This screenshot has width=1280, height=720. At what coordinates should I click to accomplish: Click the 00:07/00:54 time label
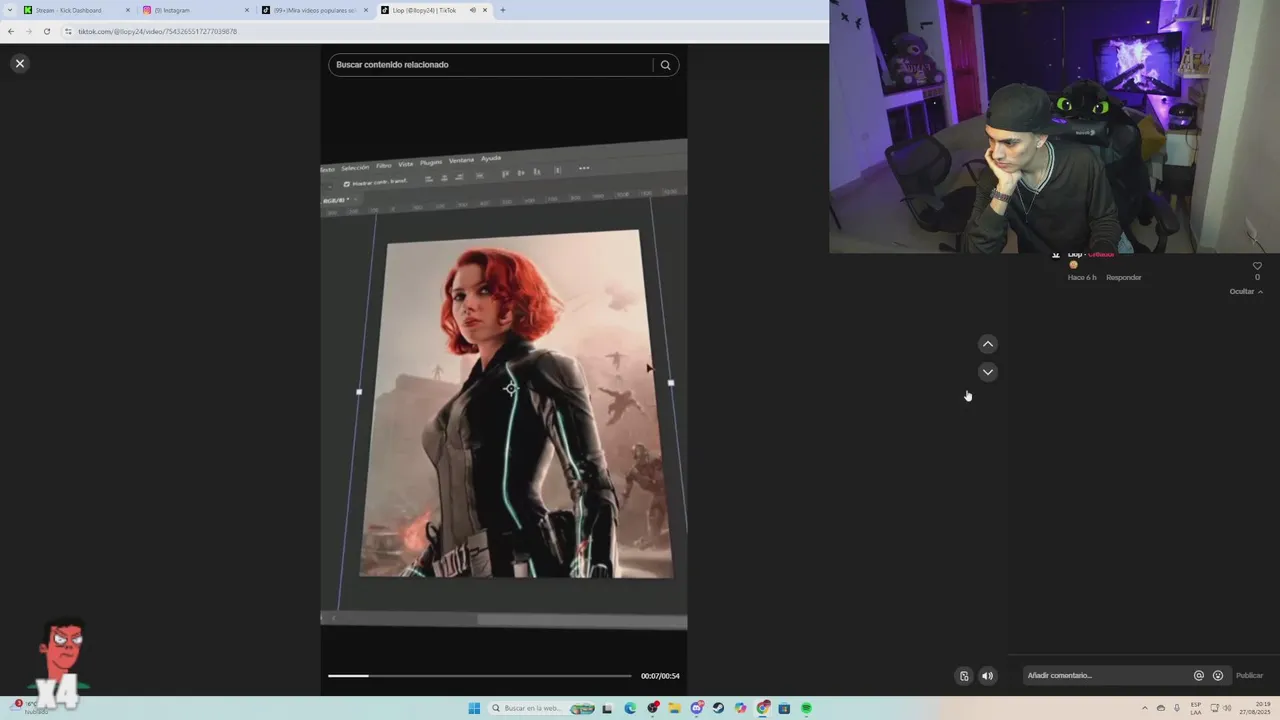coord(660,676)
